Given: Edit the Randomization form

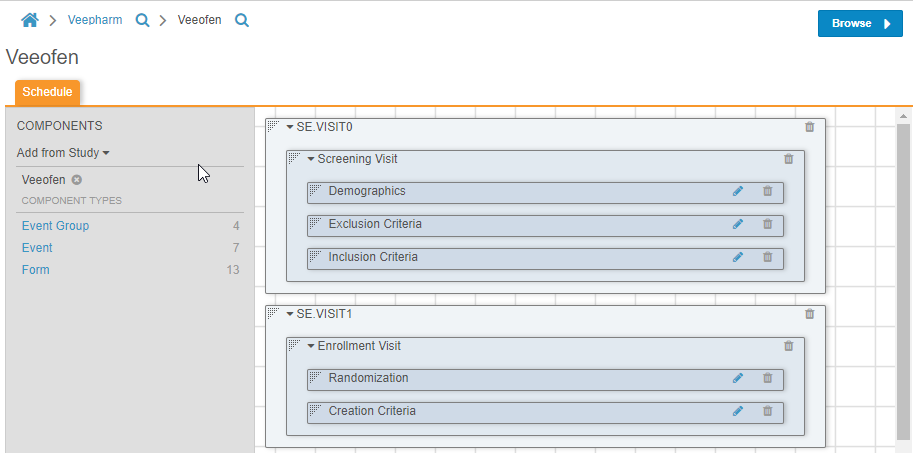Looking at the screenshot, I should tap(738, 379).
